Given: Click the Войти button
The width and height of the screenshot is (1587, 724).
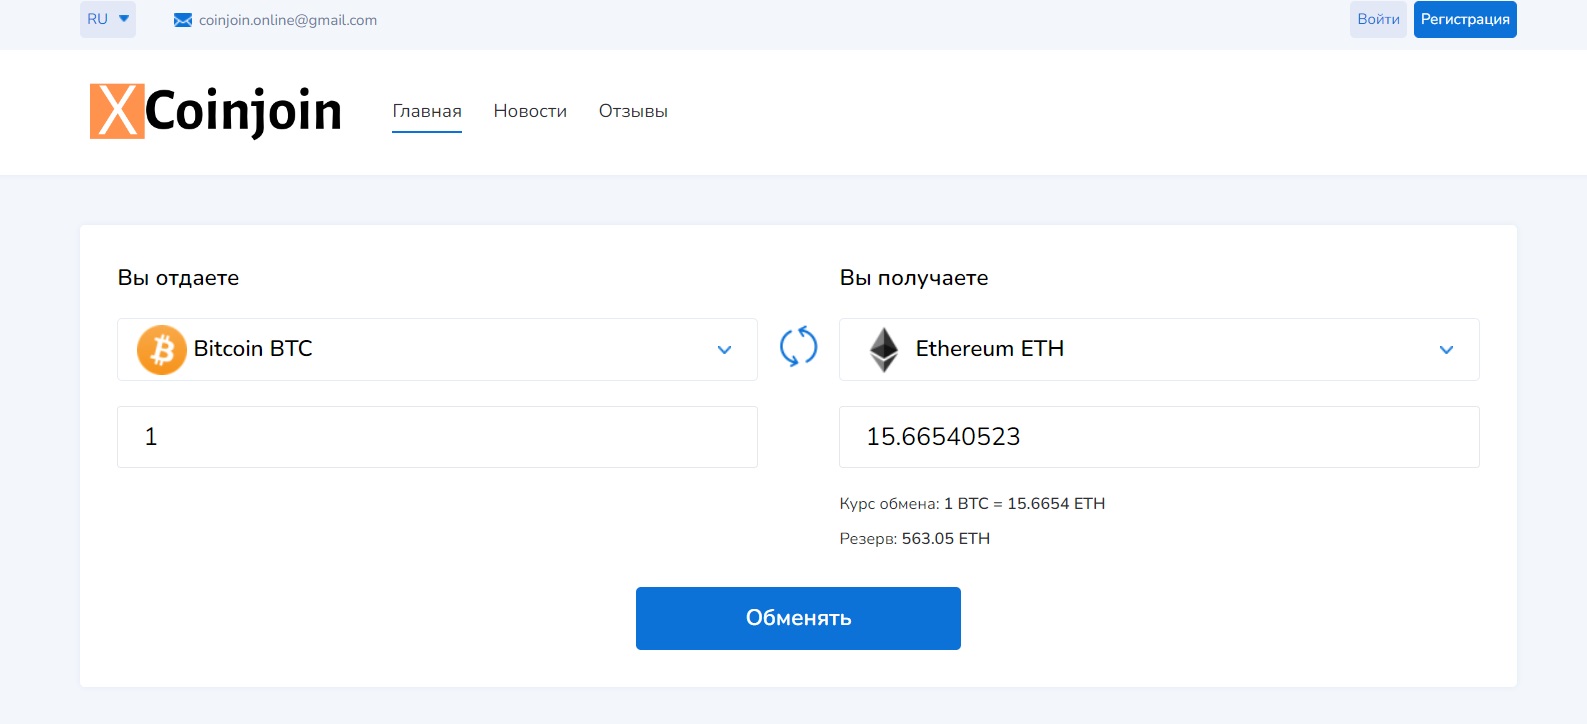Looking at the screenshot, I should click(x=1378, y=19).
